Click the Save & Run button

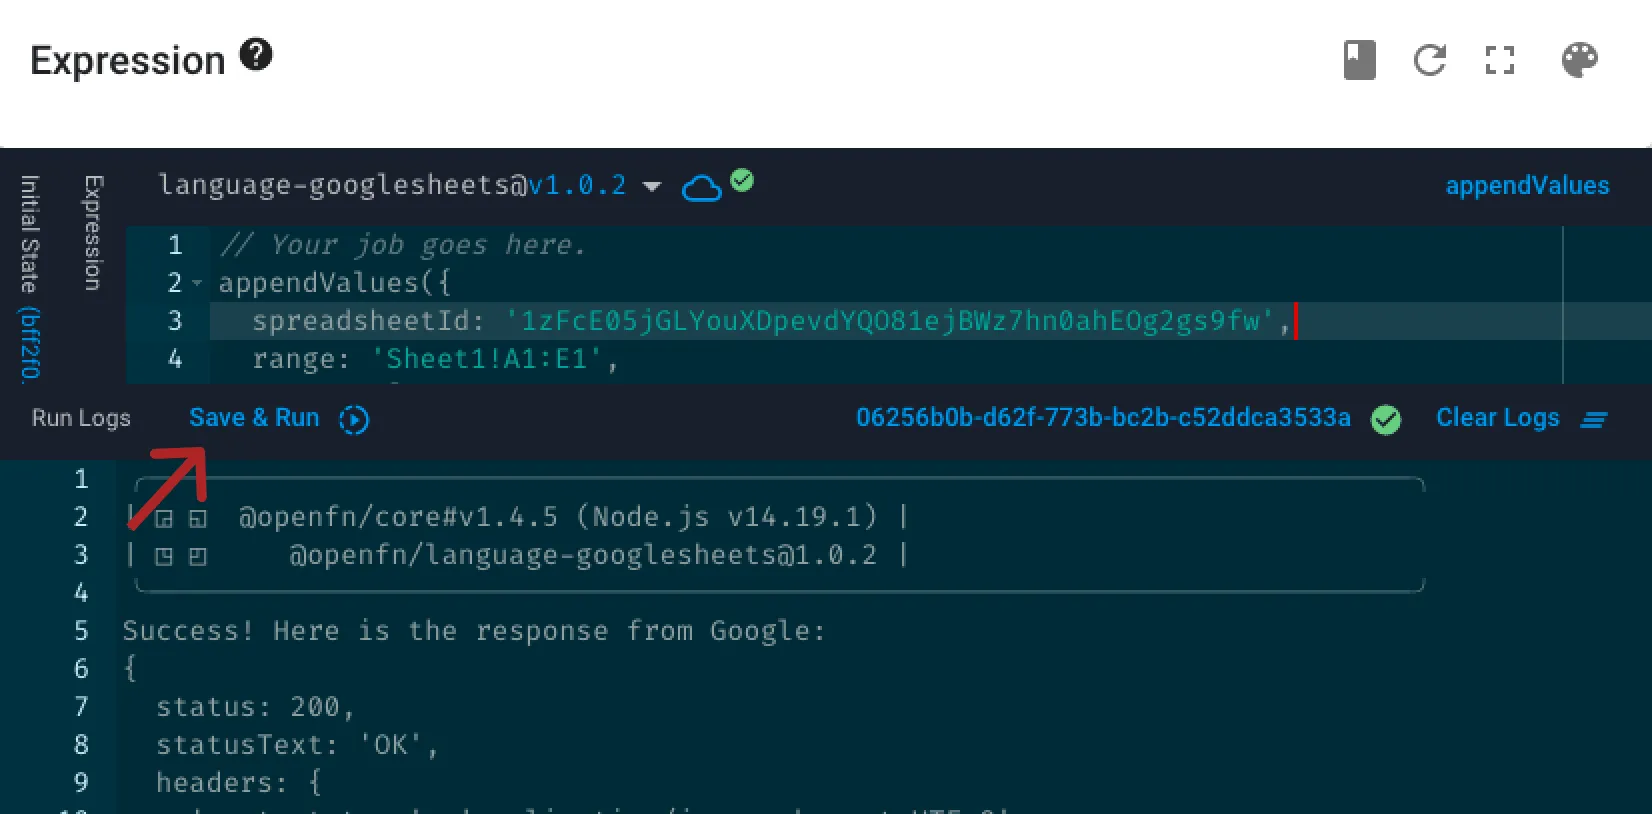pos(254,418)
